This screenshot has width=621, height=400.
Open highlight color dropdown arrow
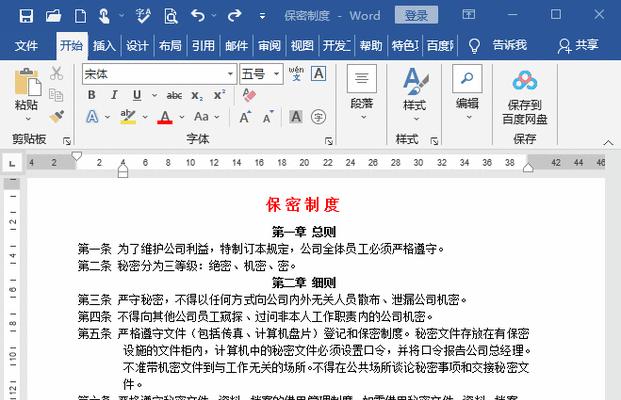(145, 117)
